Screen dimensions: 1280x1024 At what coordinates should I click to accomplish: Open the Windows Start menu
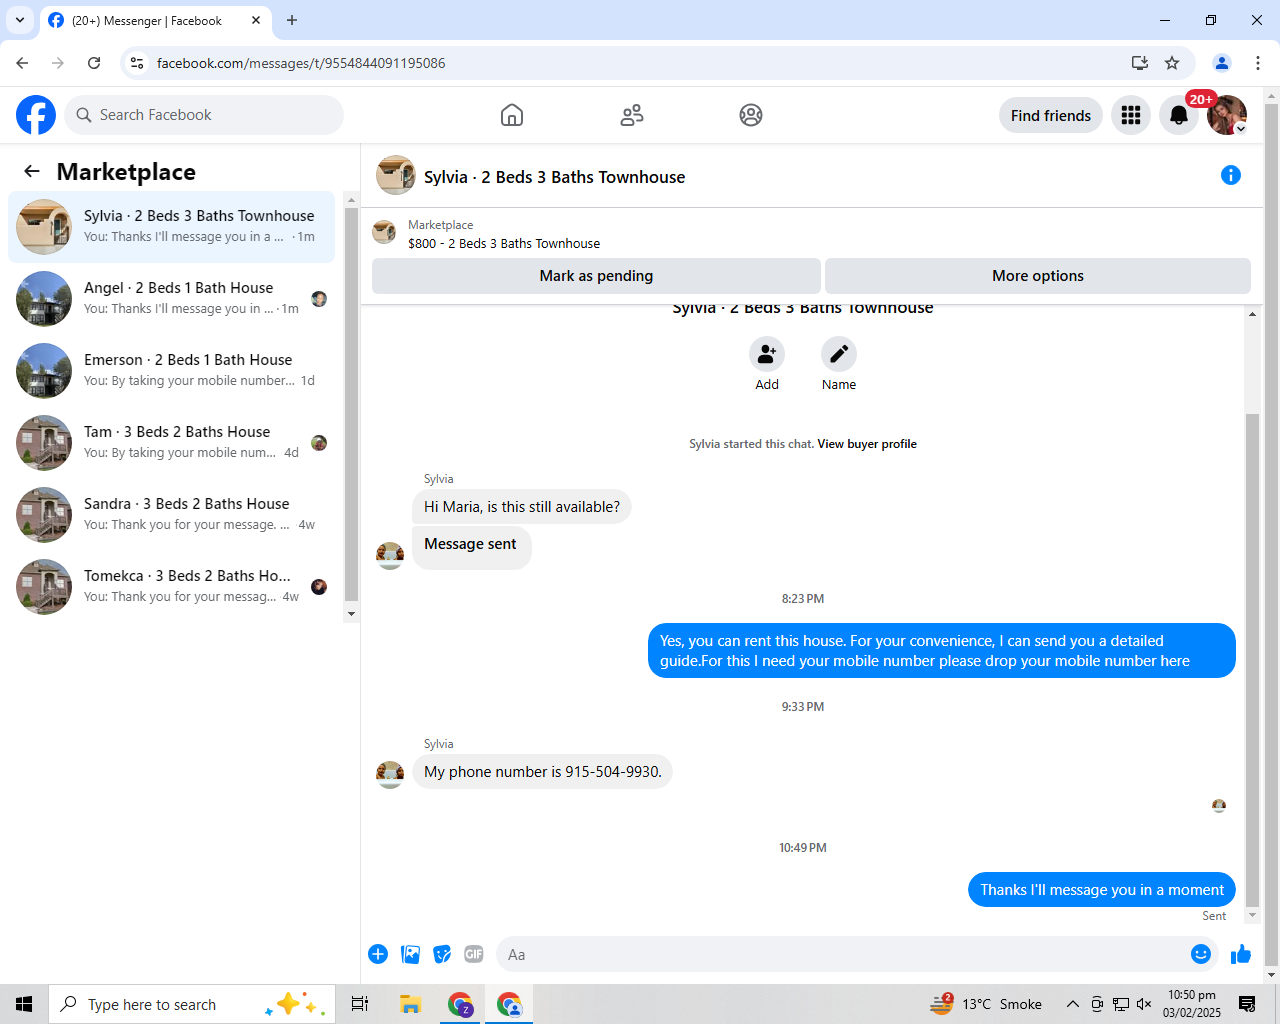coord(24,1004)
